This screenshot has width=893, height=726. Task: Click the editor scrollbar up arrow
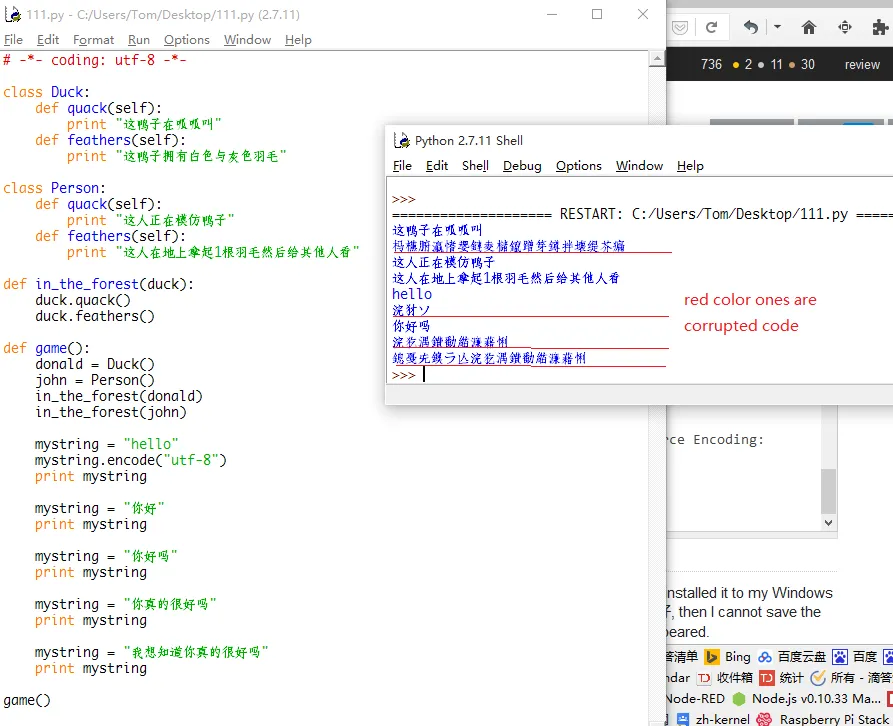[x=657, y=59]
